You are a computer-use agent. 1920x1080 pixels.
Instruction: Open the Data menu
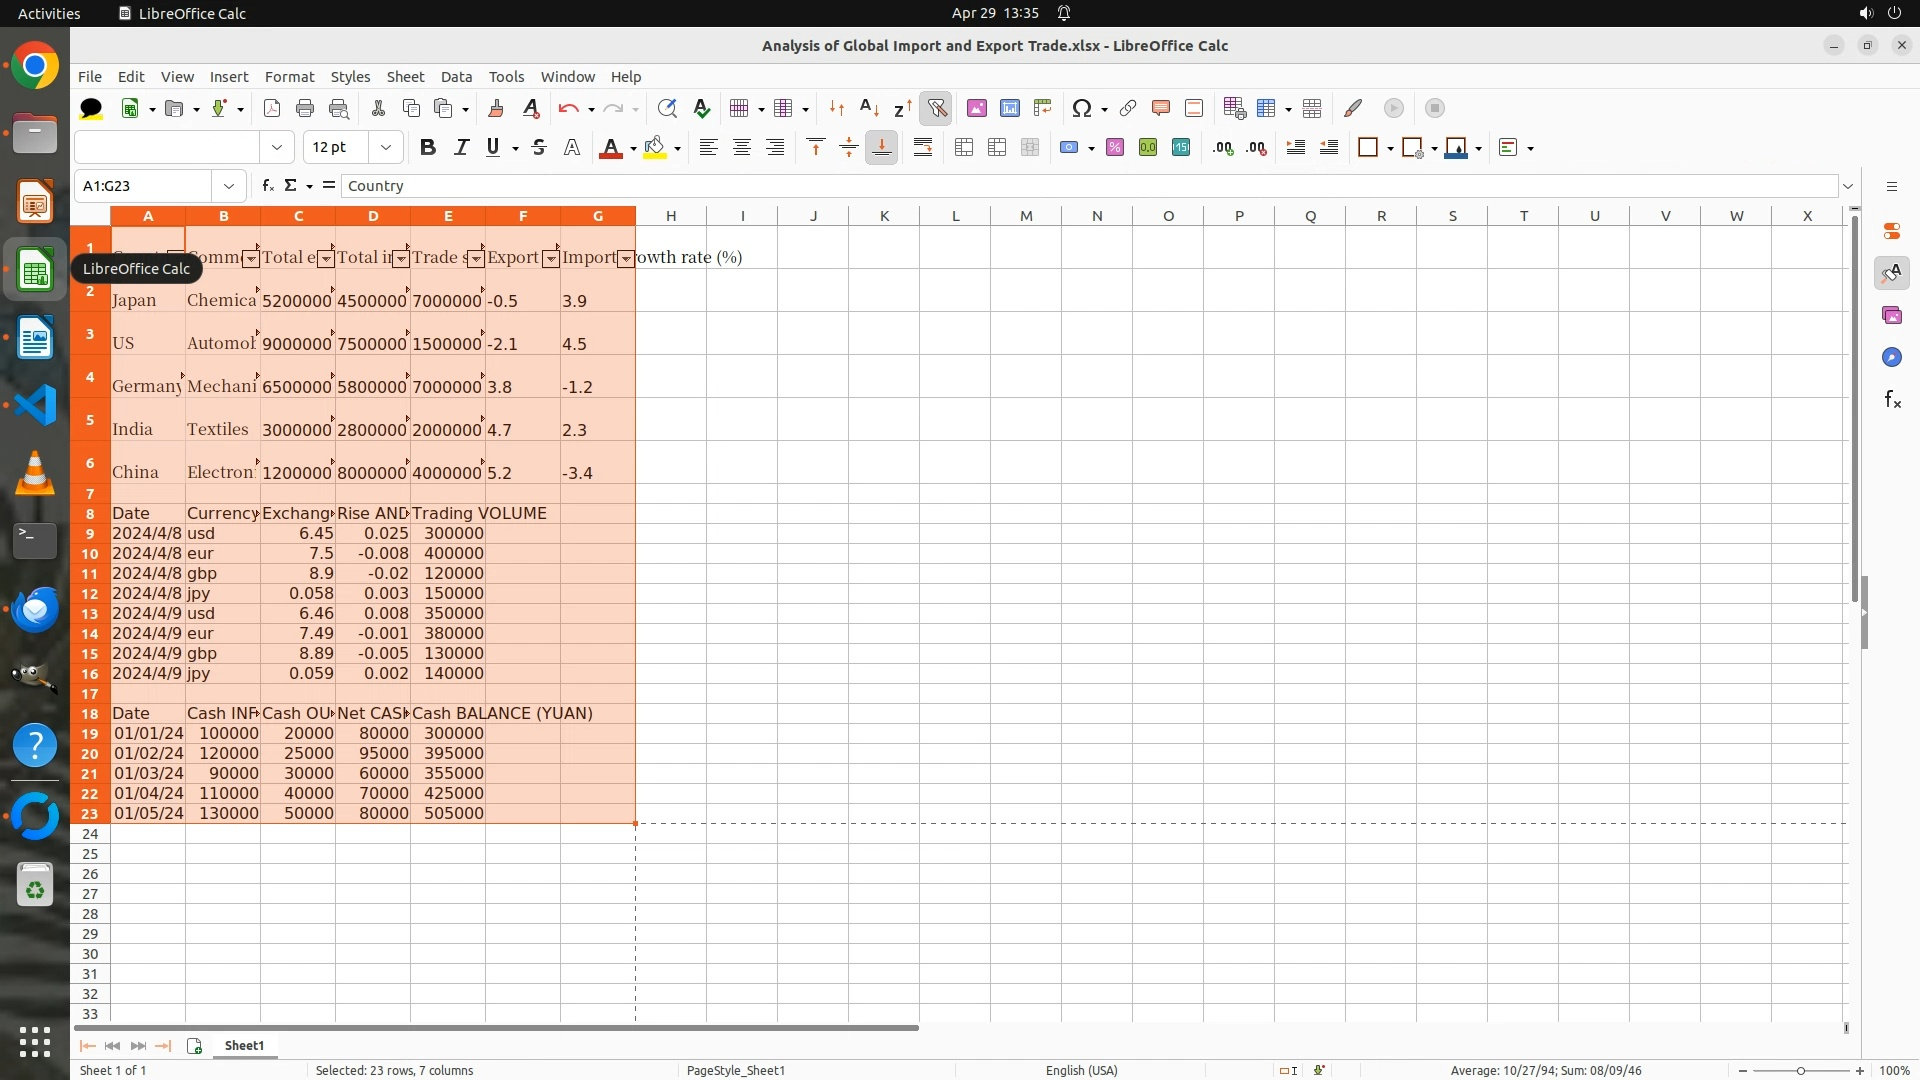(456, 77)
